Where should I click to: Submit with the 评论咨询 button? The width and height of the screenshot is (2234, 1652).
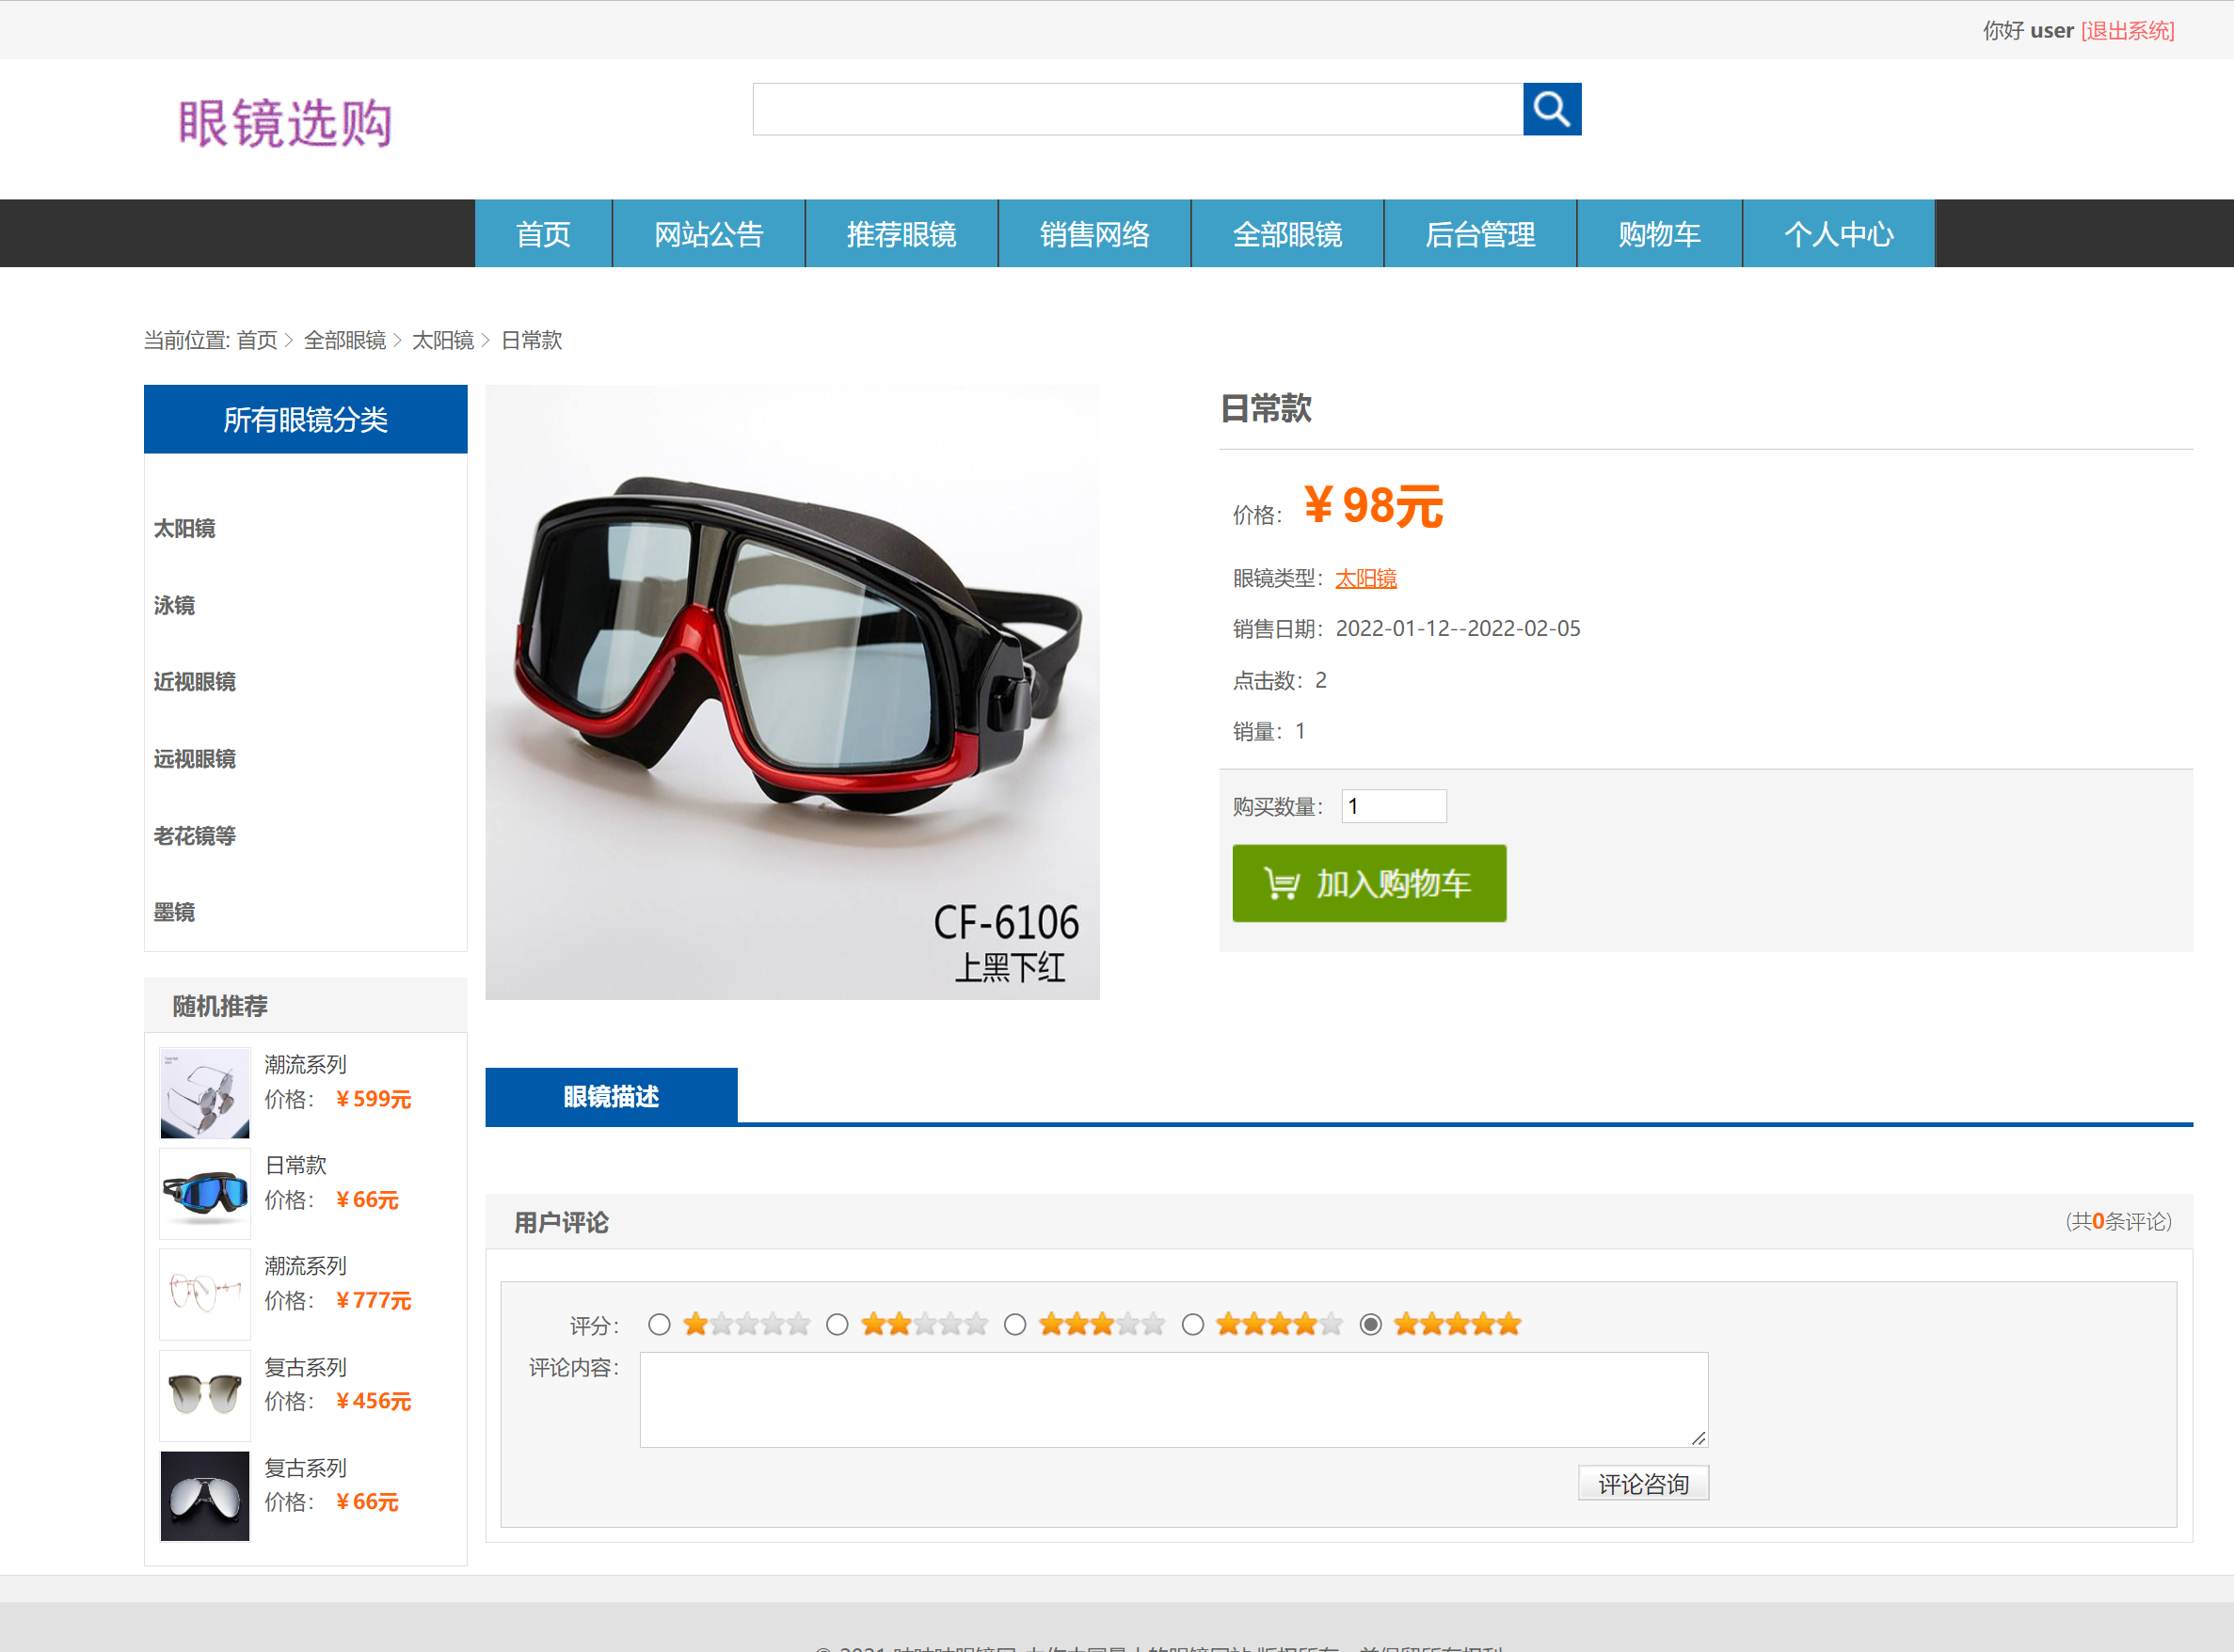[x=1643, y=1483]
